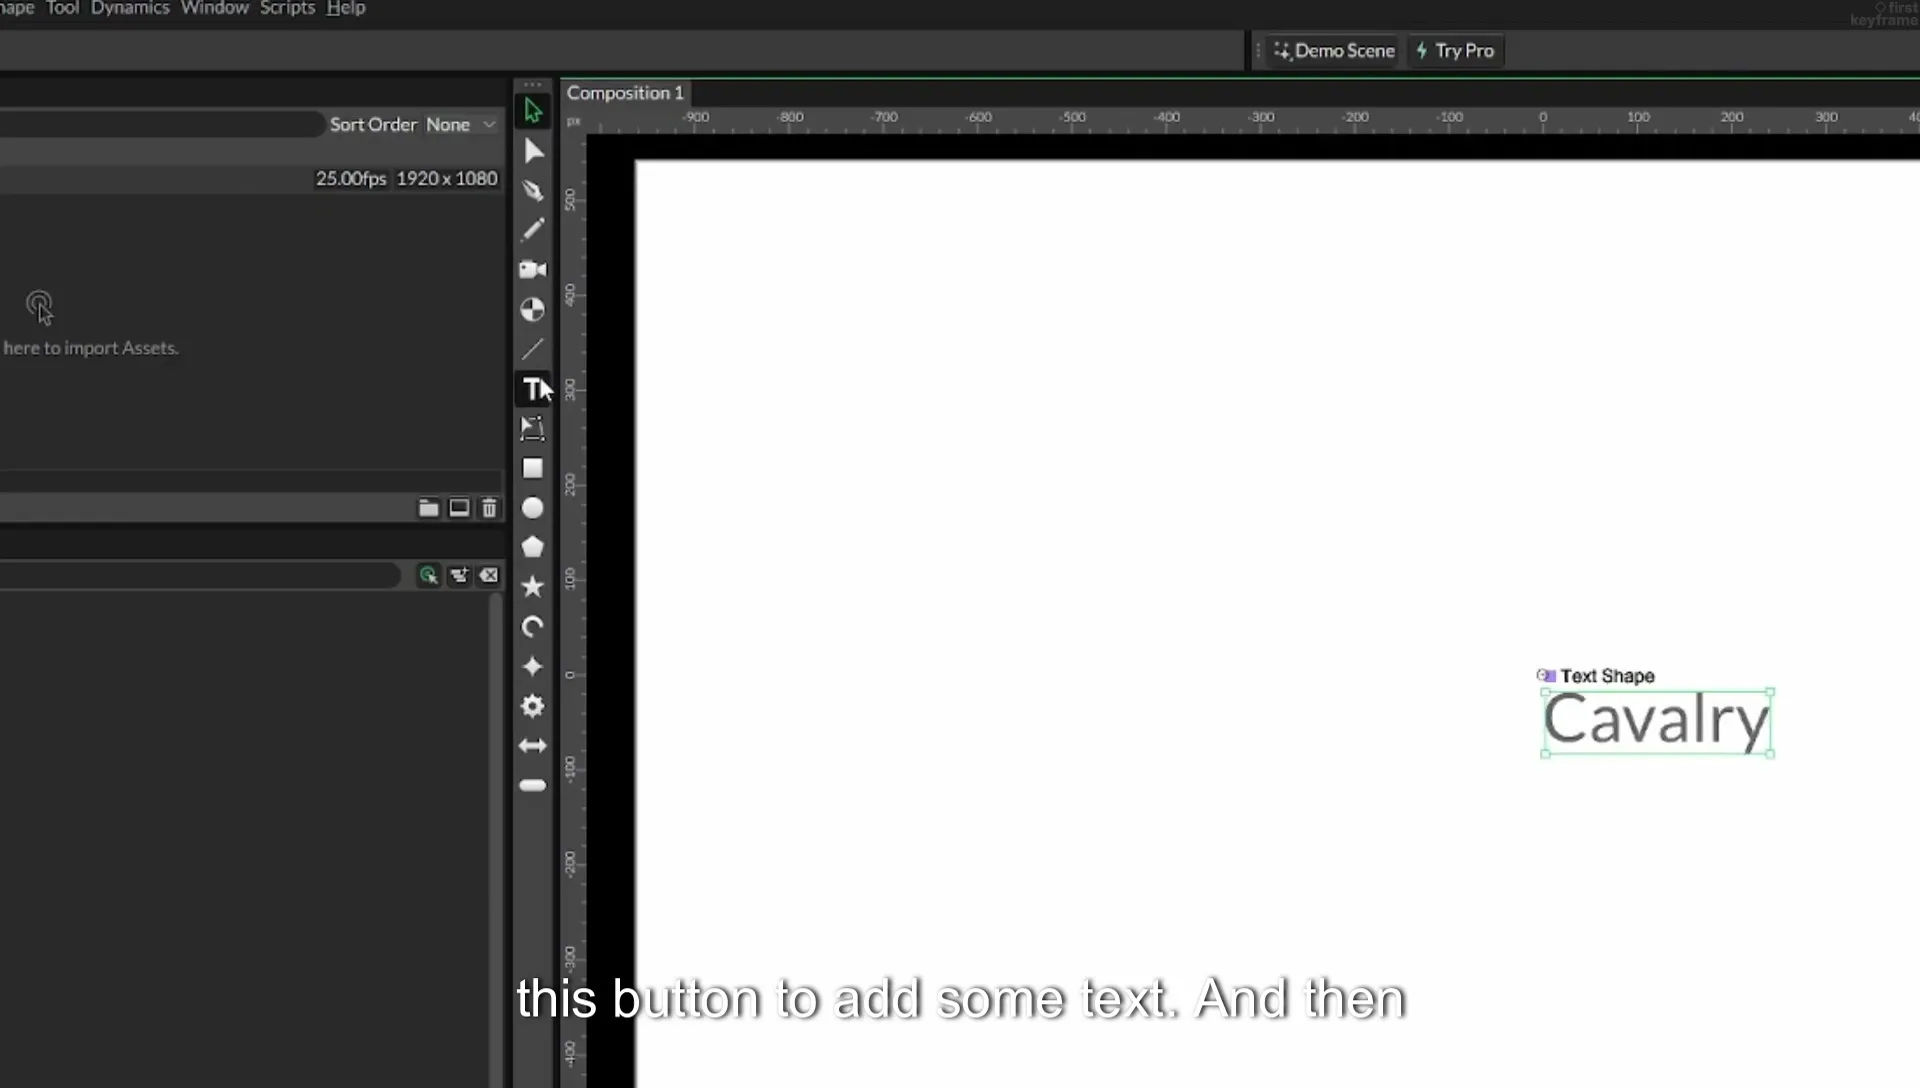The image size is (1920, 1088).
Task: Add a Null with the crosshair circle tool
Action: tap(533, 309)
